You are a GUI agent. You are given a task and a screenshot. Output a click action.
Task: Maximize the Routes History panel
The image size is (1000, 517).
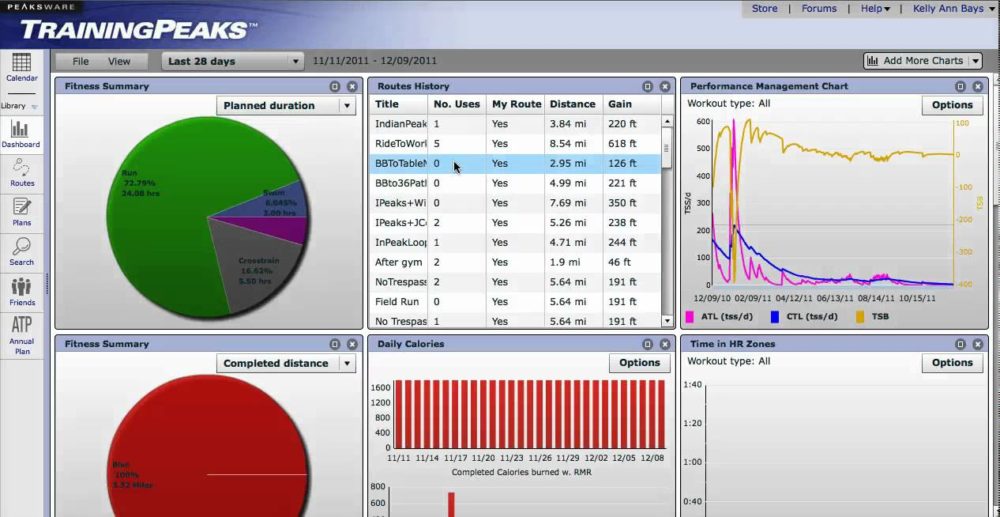click(x=647, y=87)
